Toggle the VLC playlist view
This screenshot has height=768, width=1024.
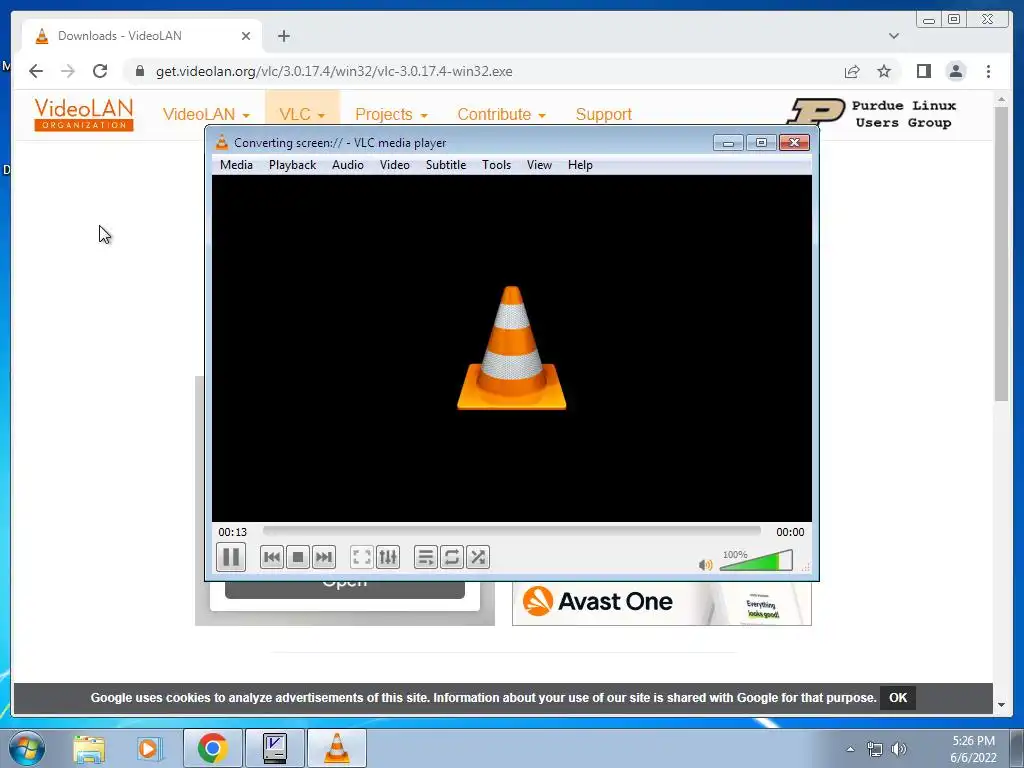pyautogui.click(x=426, y=557)
